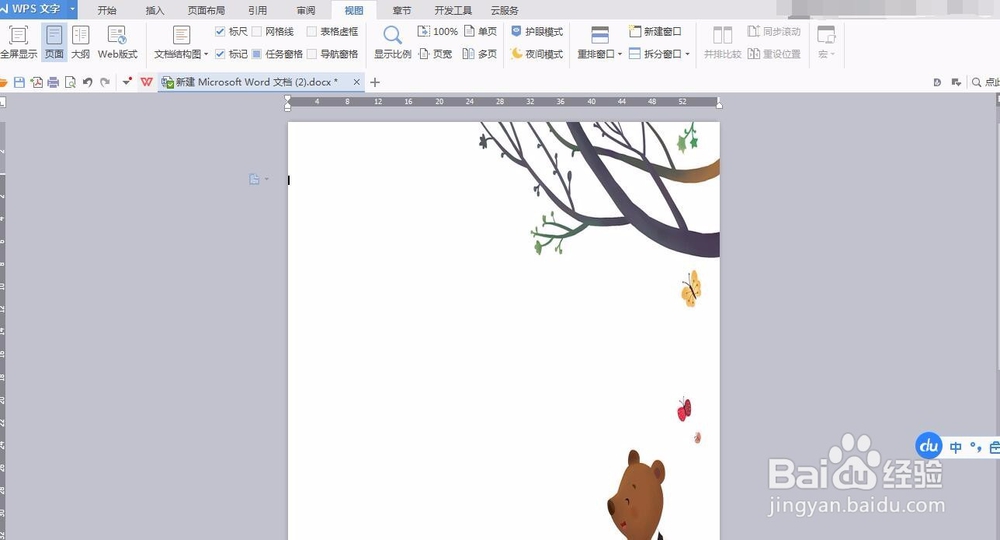This screenshot has width=1000, height=540.
Task: Open the 开发工具 ribbon tab
Action: click(x=453, y=10)
